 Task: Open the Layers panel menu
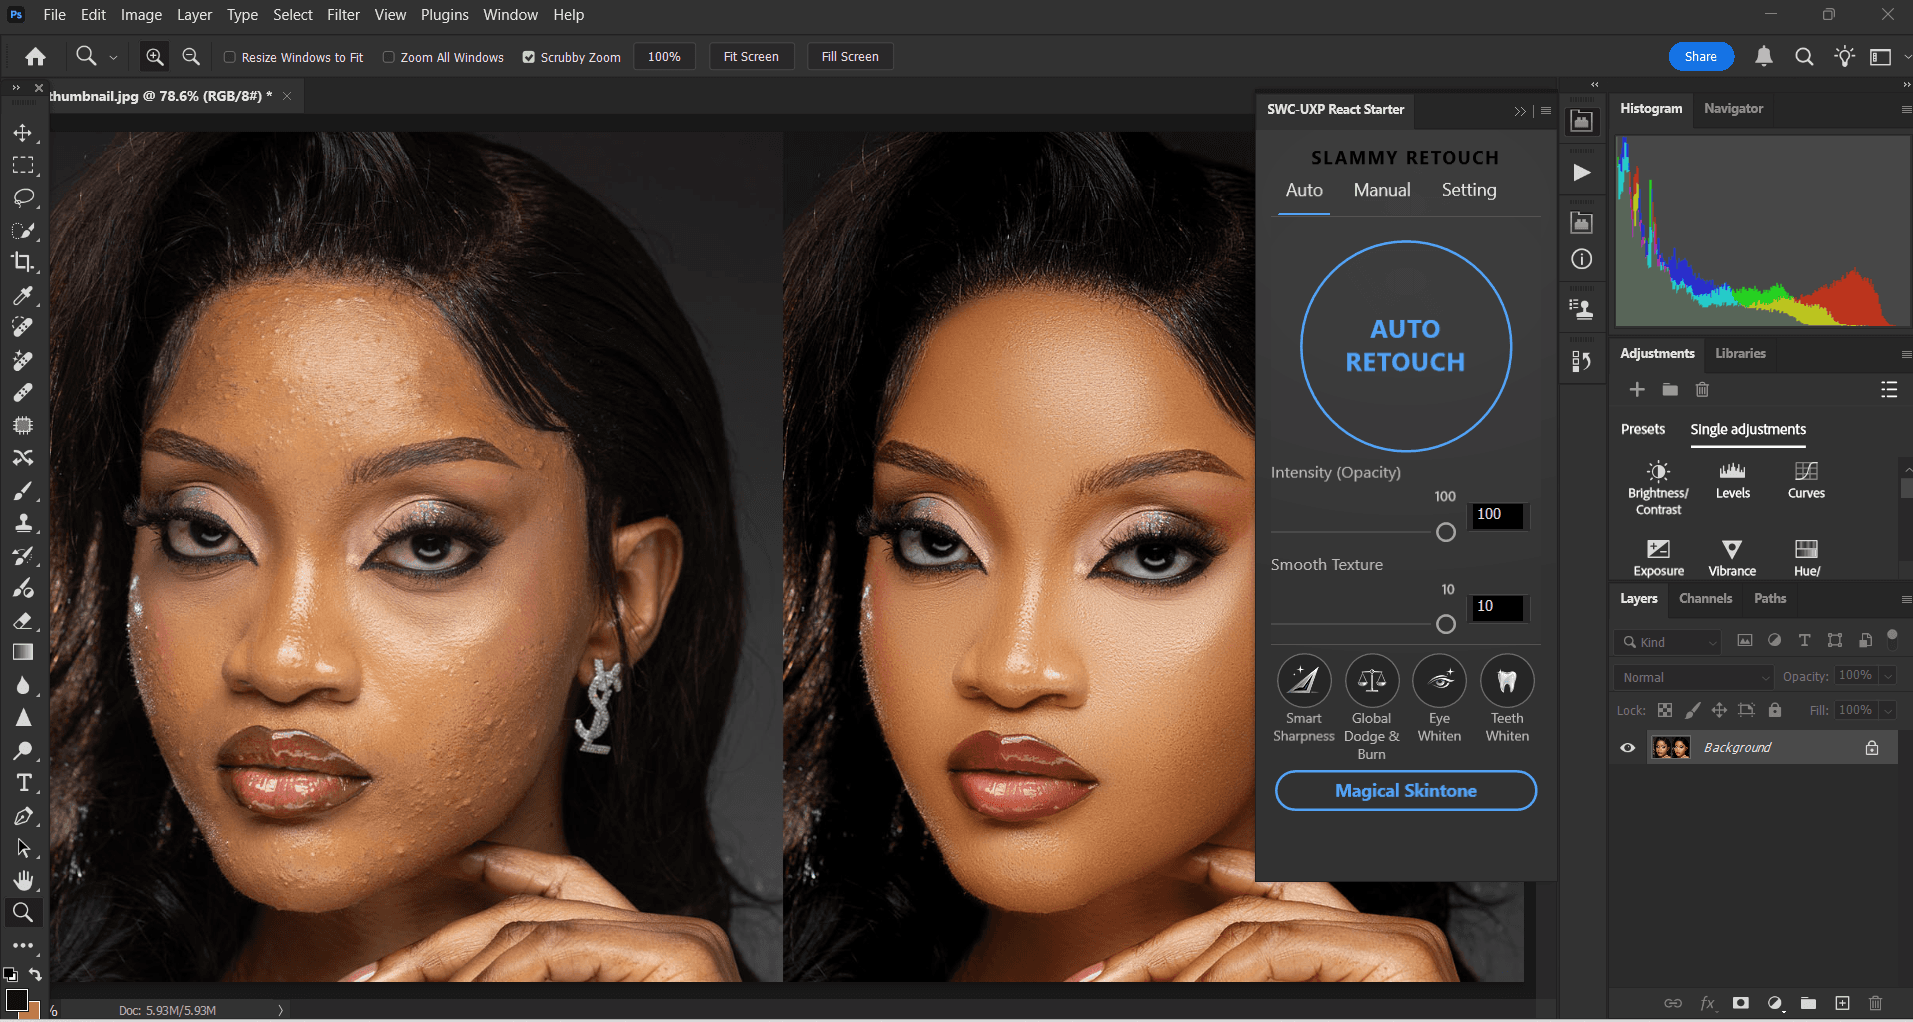1906,599
